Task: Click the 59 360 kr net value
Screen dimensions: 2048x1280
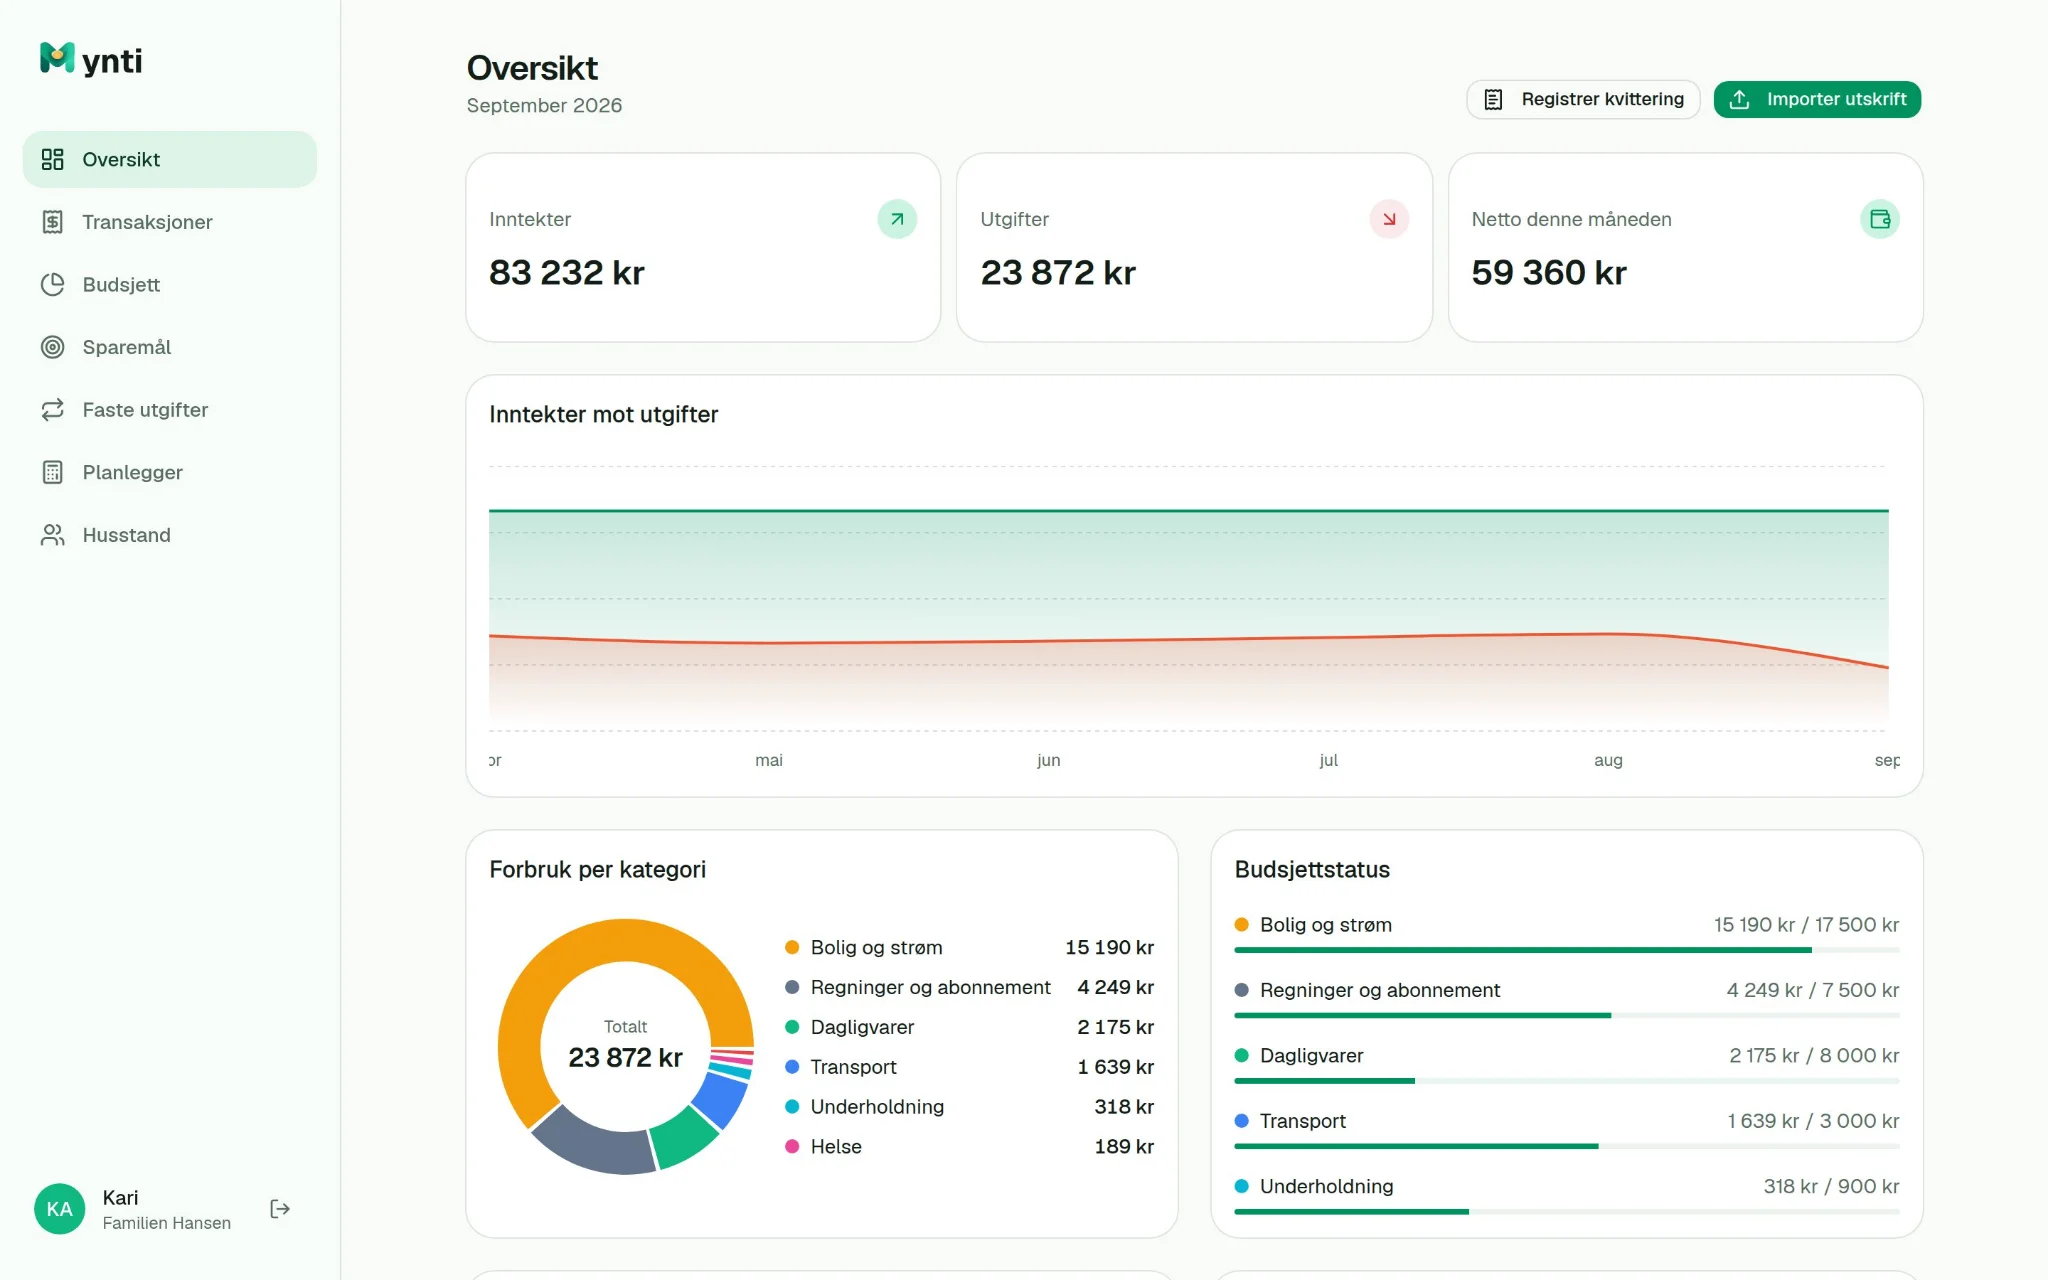Action: click(x=1549, y=272)
